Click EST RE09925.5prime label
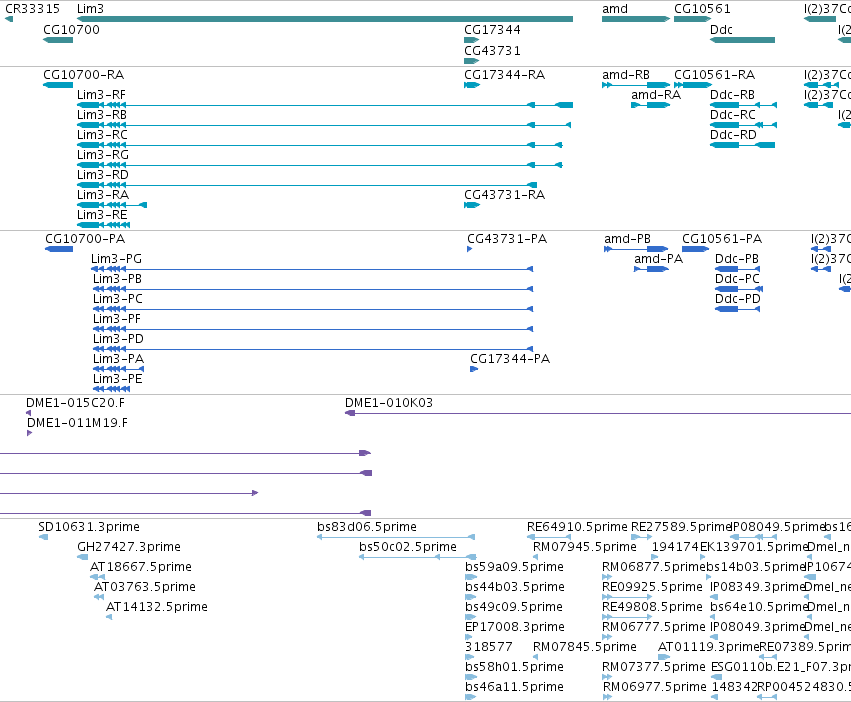 652,587
